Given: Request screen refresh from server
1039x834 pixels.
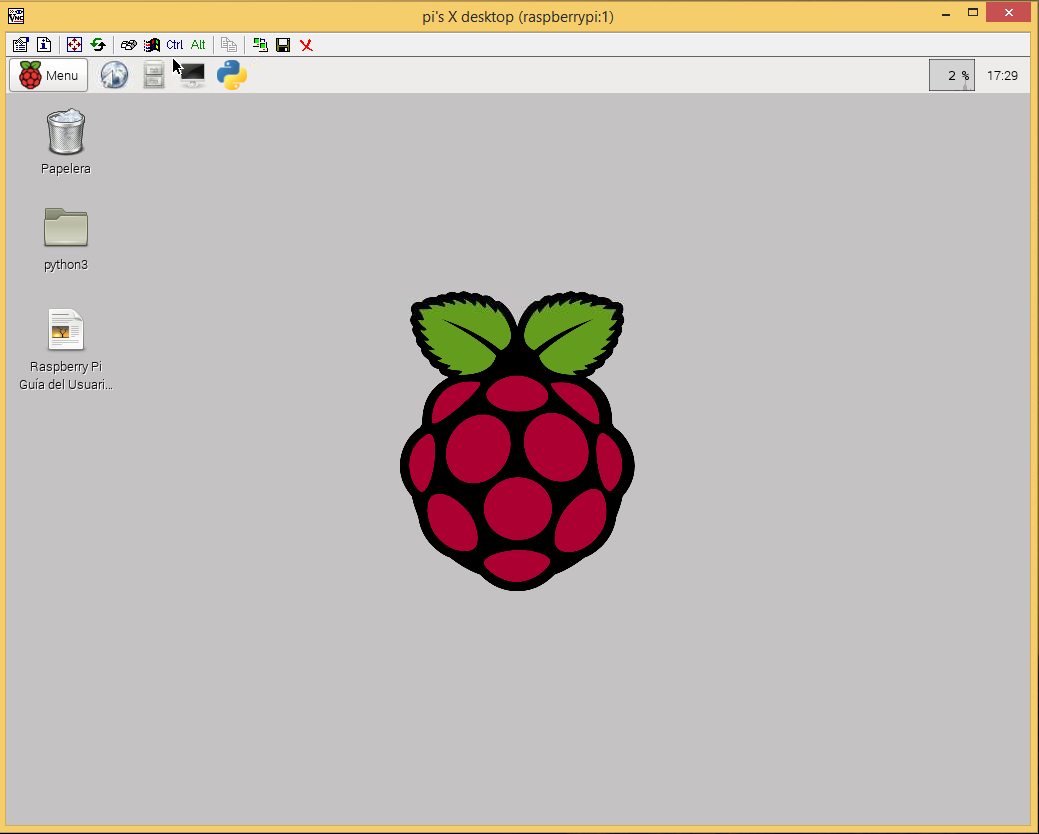Looking at the screenshot, I should tap(98, 44).
